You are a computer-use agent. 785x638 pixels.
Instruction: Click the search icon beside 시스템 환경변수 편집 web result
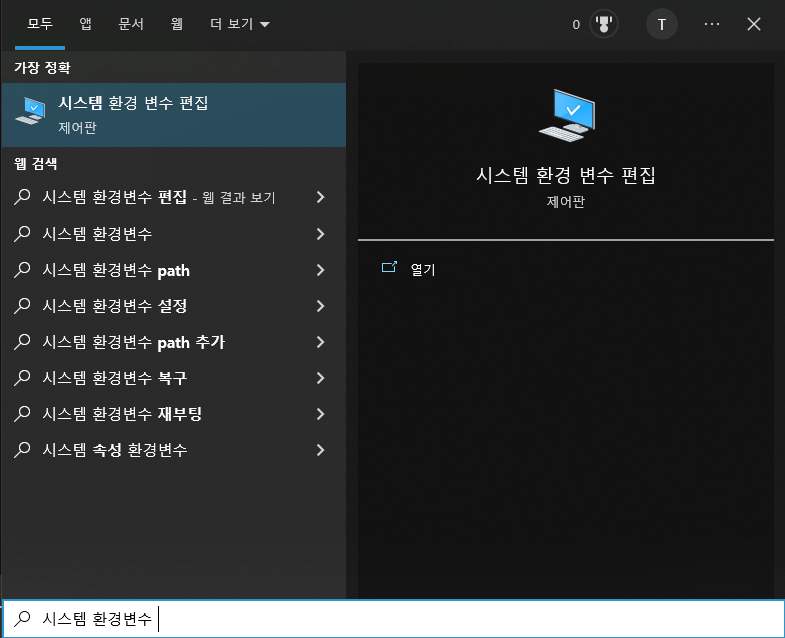click(x=22, y=197)
